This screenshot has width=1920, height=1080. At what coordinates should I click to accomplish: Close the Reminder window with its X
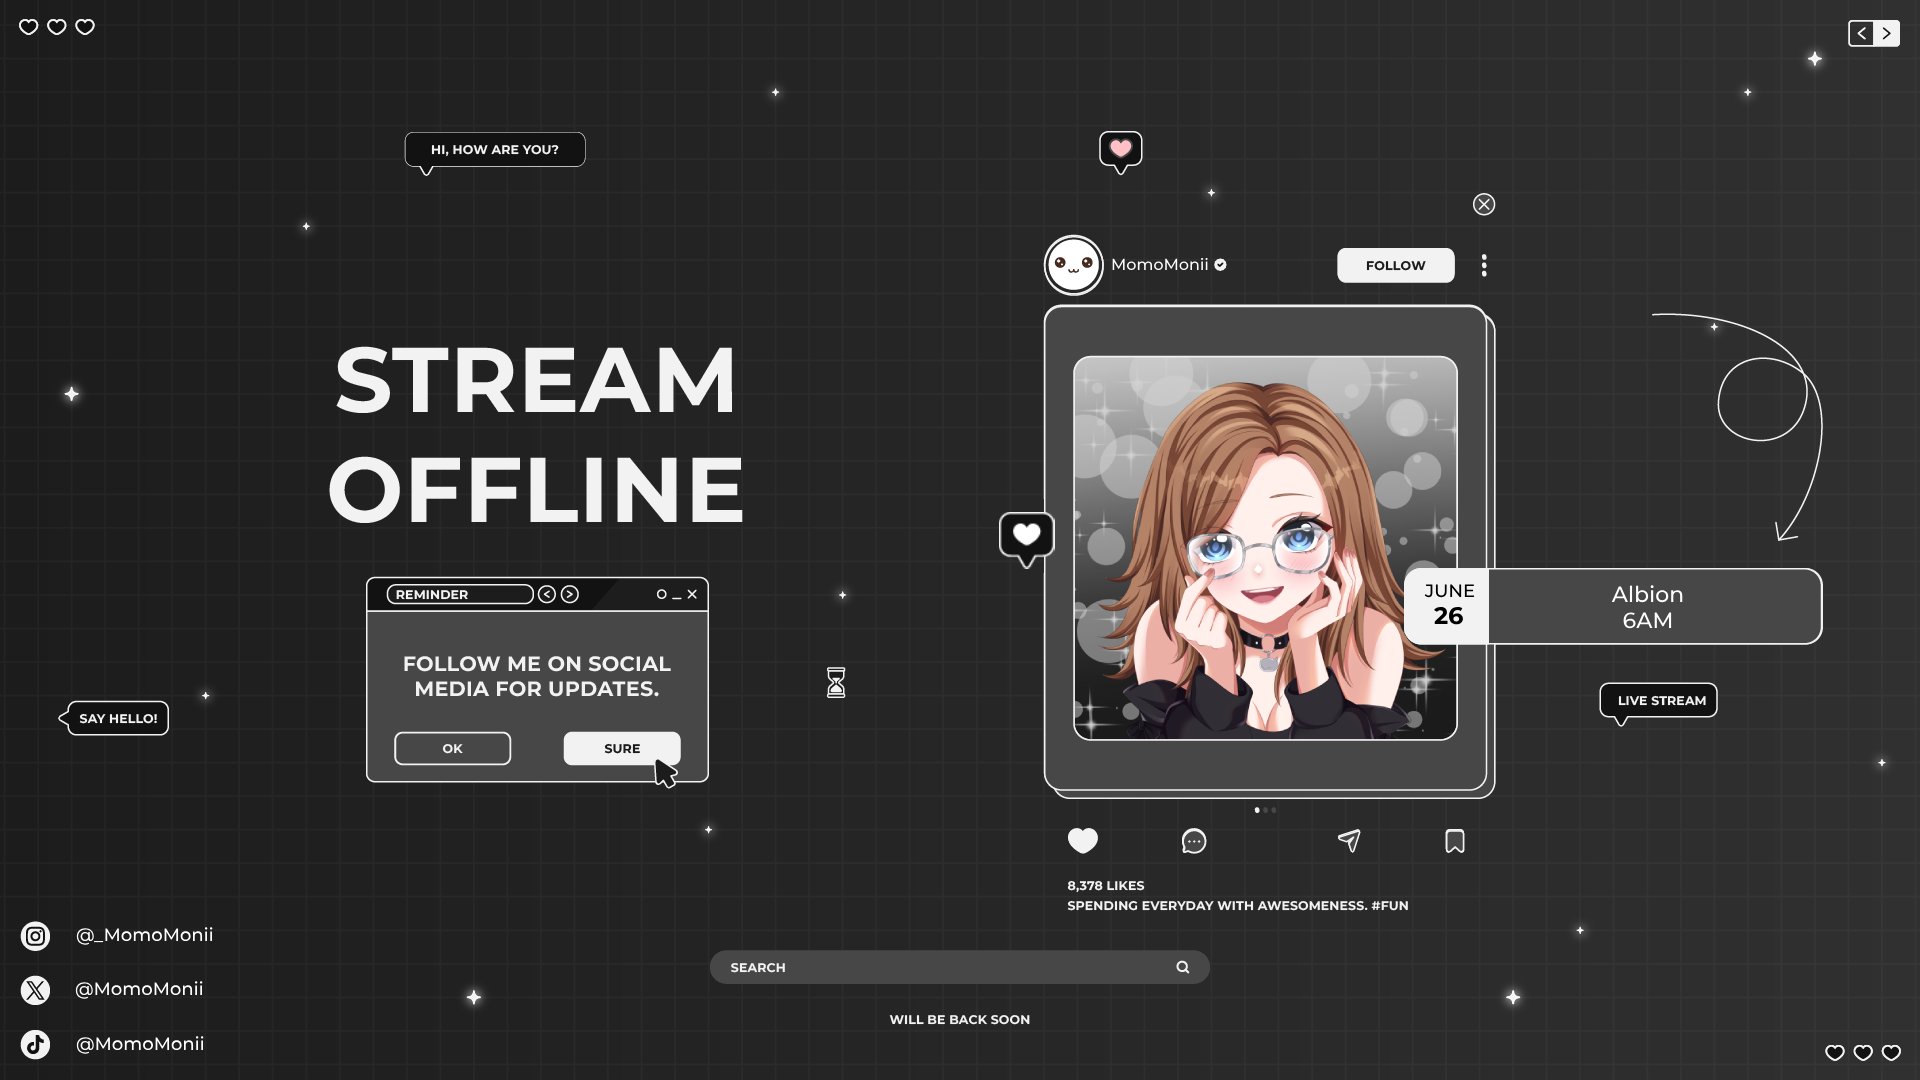tap(692, 594)
